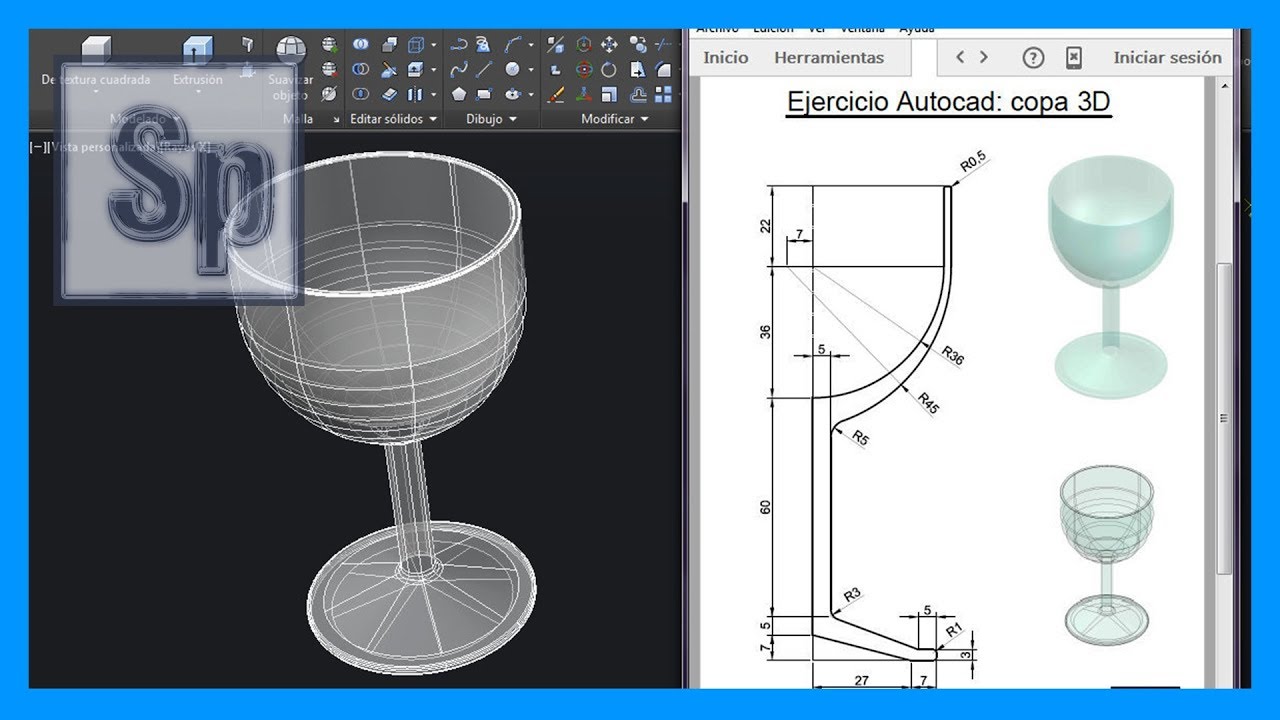This screenshot has height=720, width=1280.
Task: Click the Ejercicio Autocad: copa 3D title
Action: coord(948,102)
